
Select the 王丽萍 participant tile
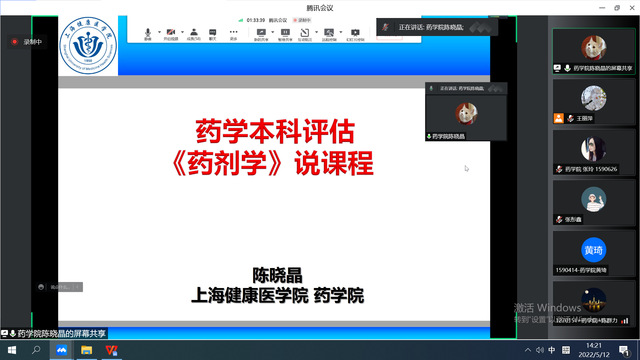tap(593, 102)
